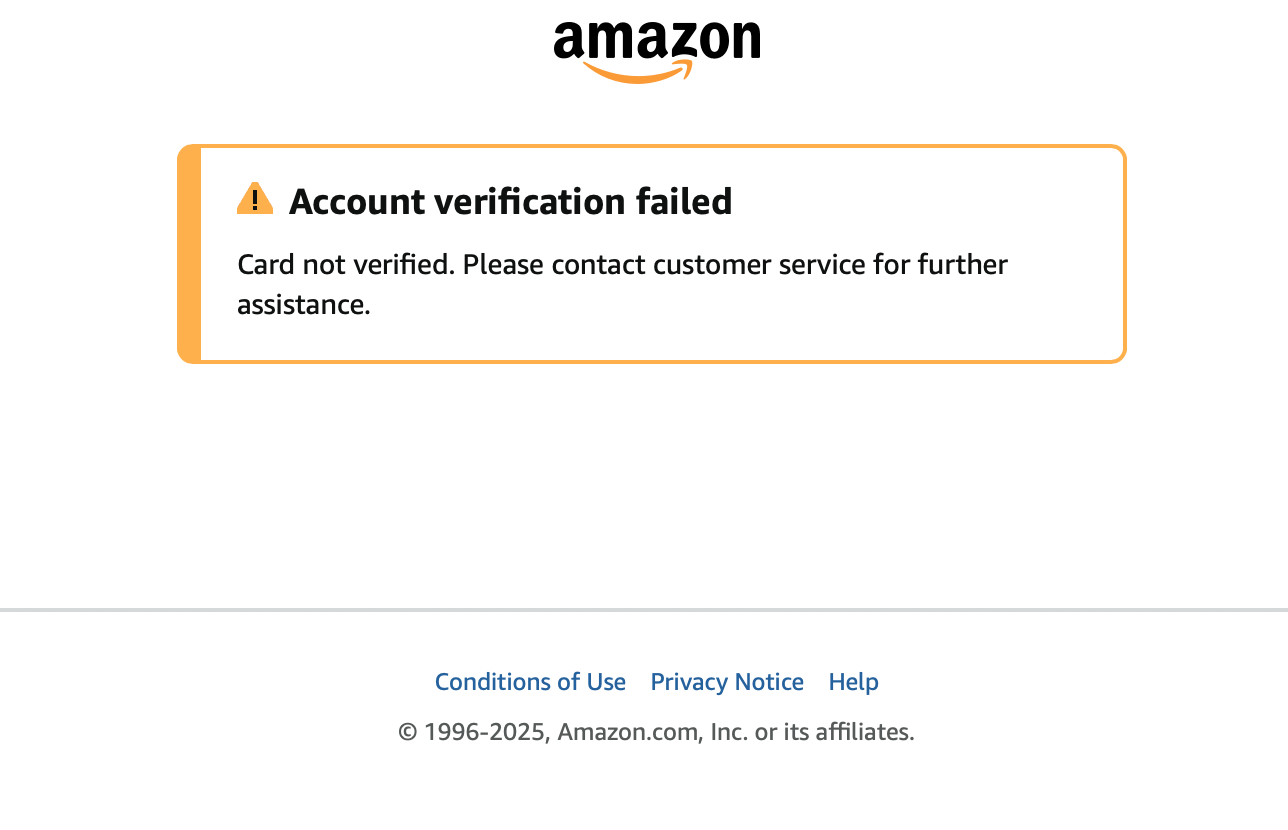The image size is (1288, 830).
Task: Click the warning triangle icon
Action: click(255, 199)
